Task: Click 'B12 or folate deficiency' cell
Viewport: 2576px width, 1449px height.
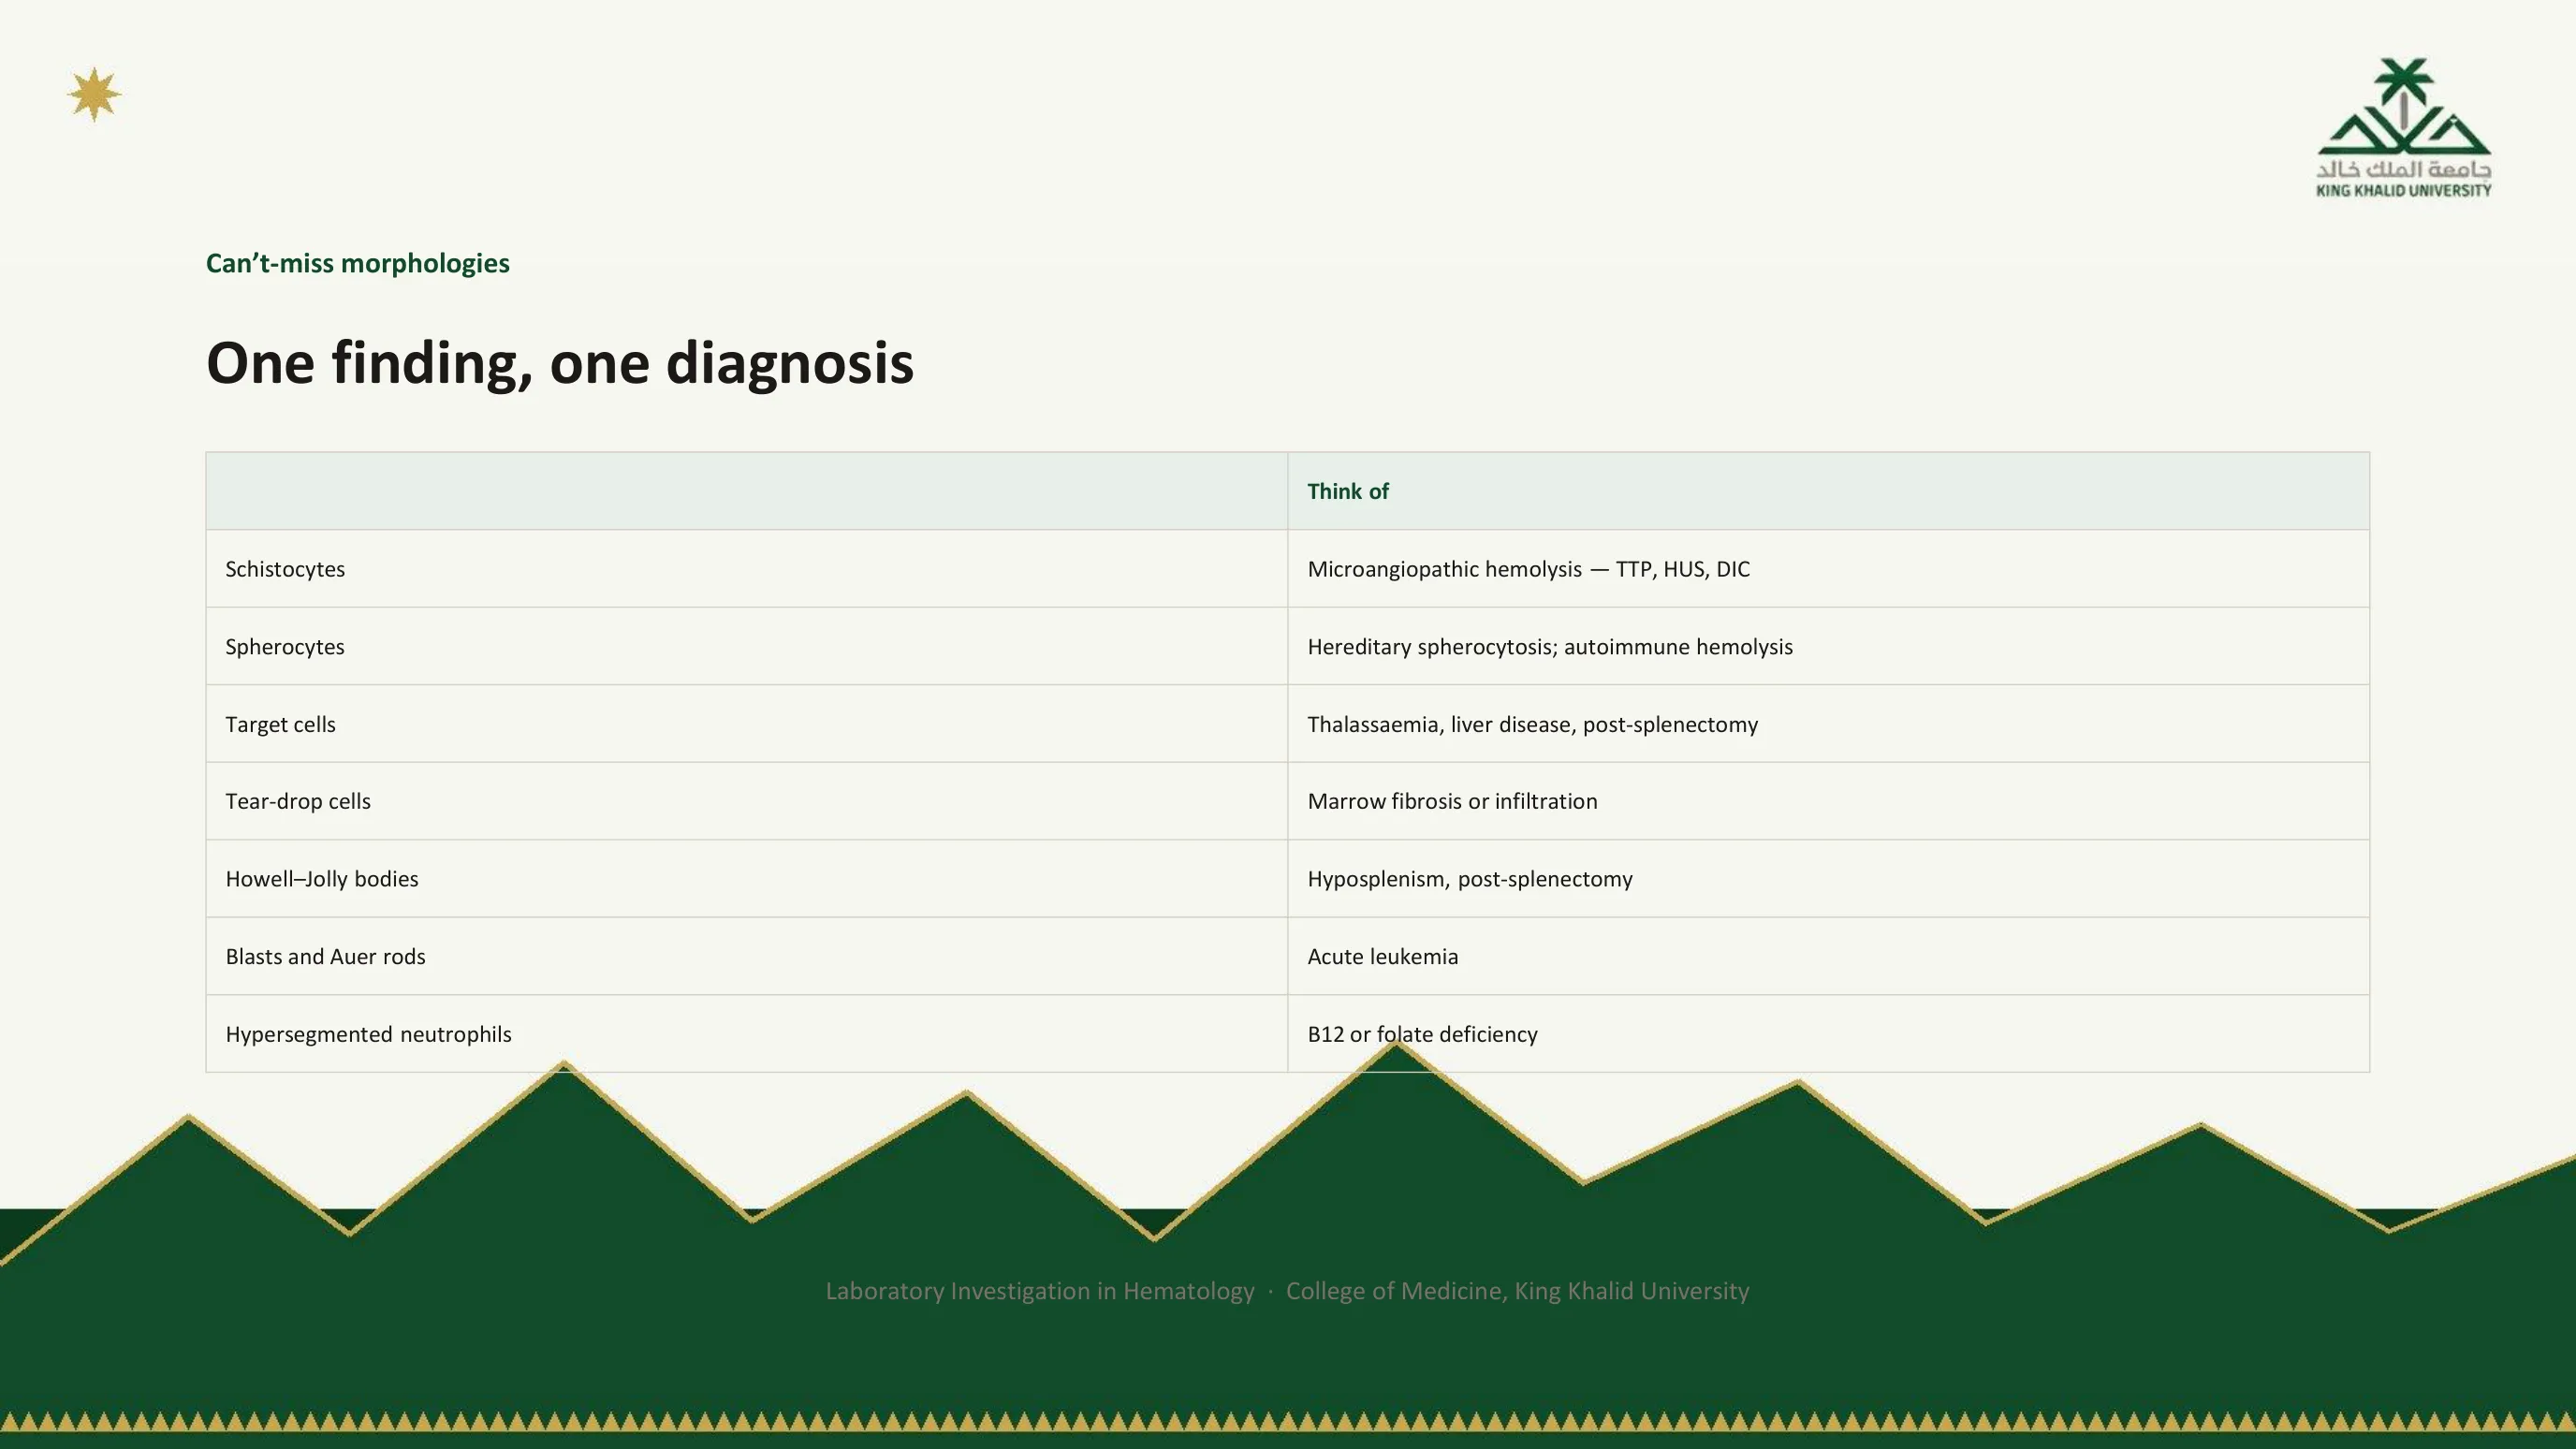Action: click(x=1828, y=1034)
